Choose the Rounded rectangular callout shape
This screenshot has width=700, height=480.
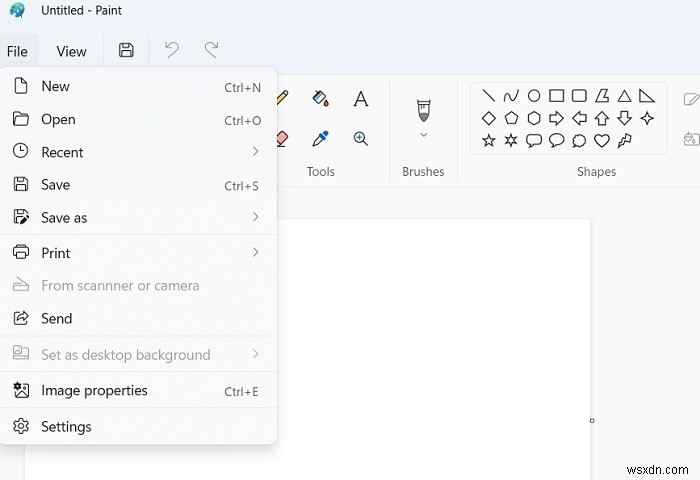[534, 141]
